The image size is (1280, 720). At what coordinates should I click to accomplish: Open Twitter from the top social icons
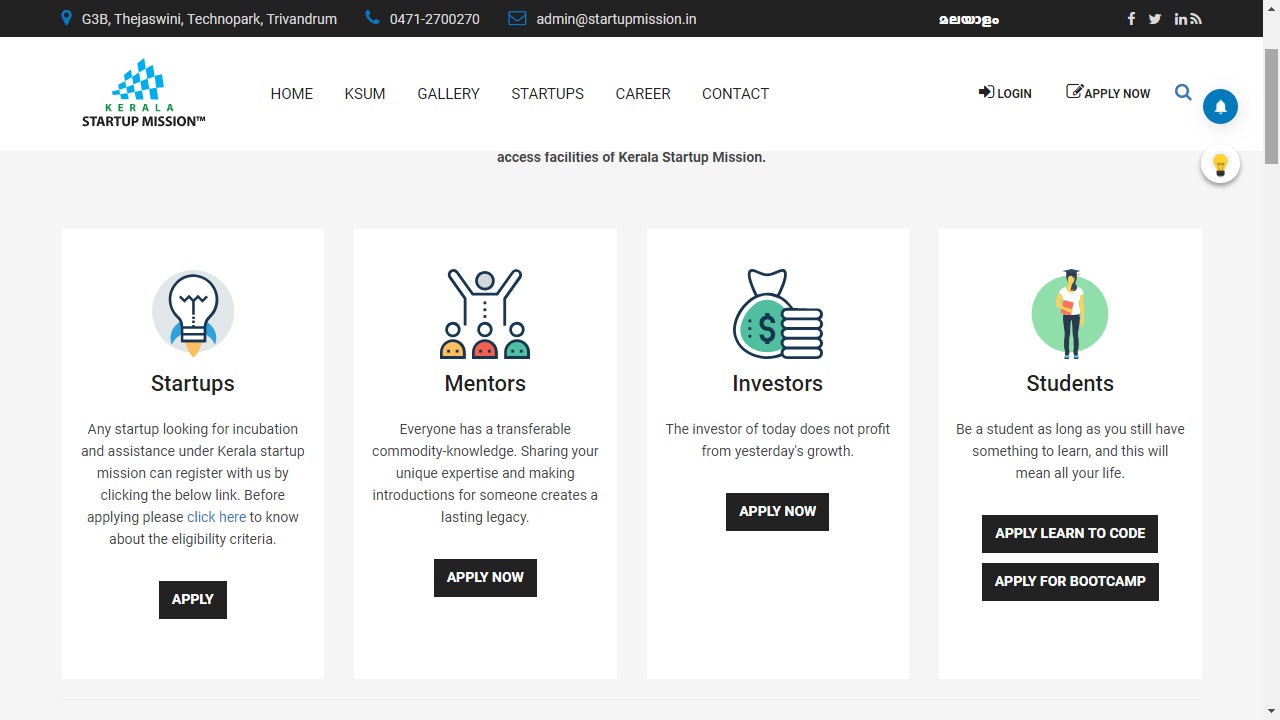point(1155,18)
